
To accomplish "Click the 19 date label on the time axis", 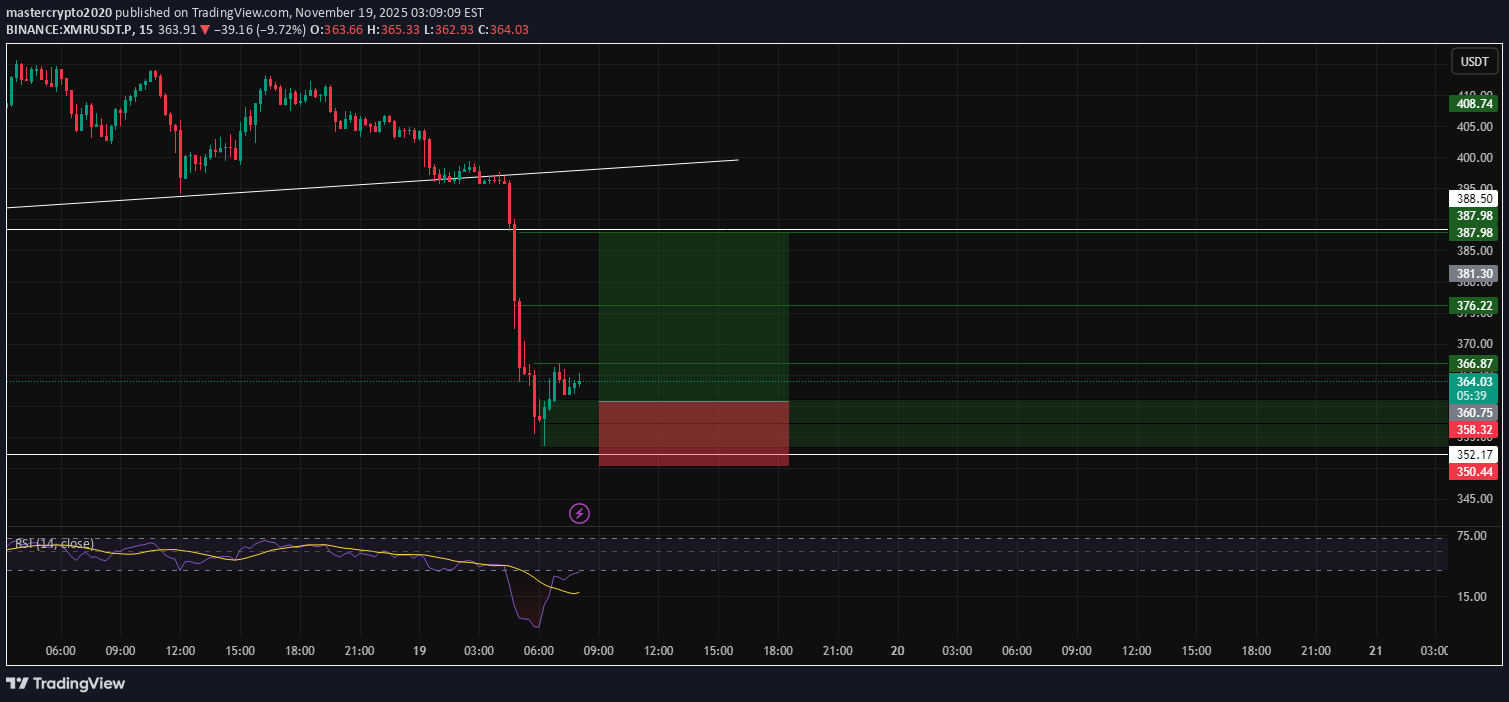I will point(419,651).
